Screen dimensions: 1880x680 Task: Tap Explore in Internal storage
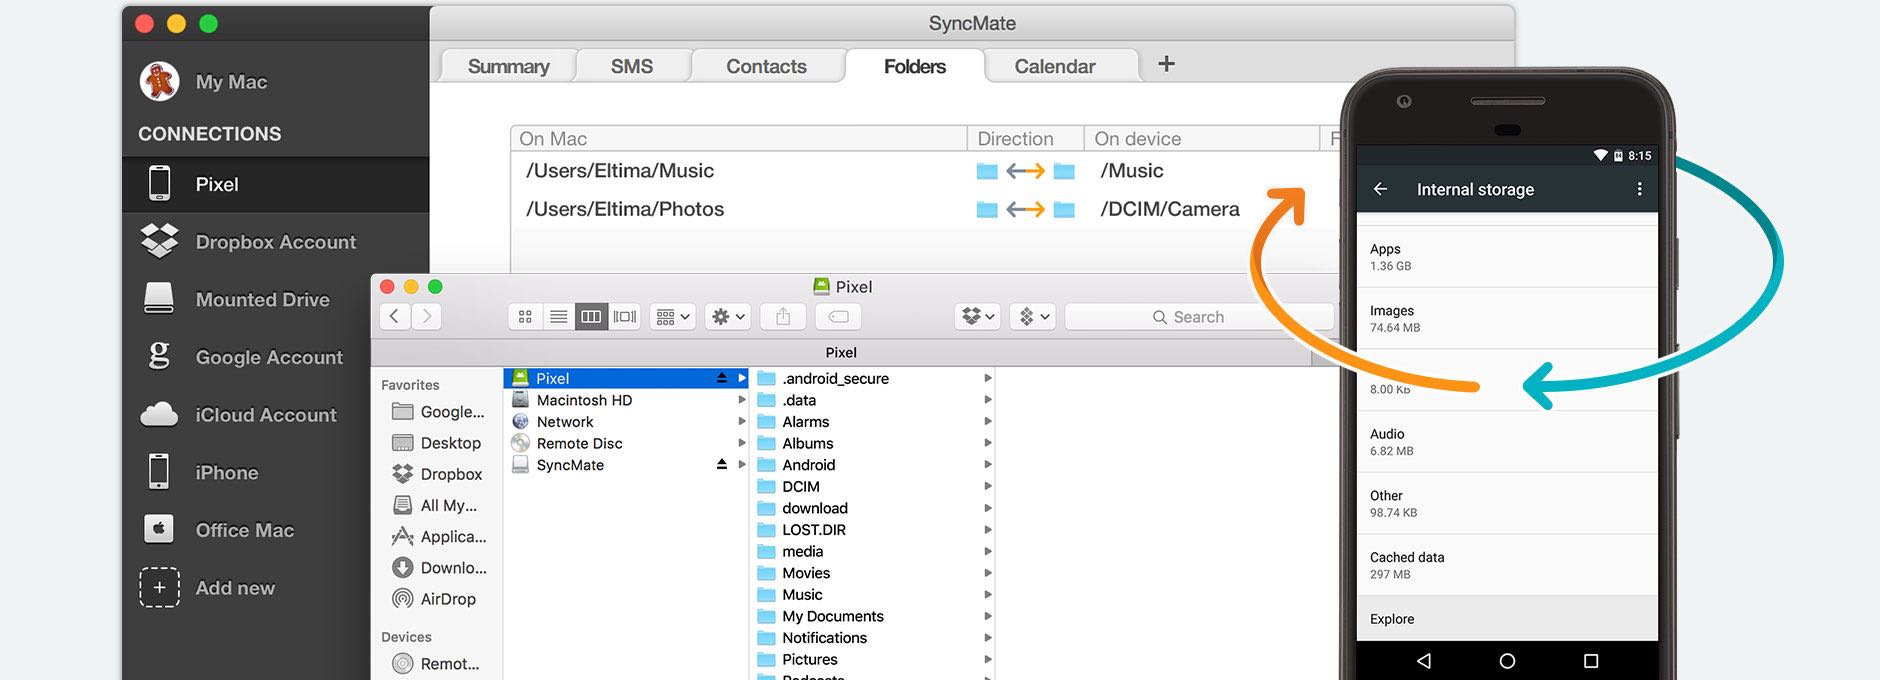coord(1392,619)
